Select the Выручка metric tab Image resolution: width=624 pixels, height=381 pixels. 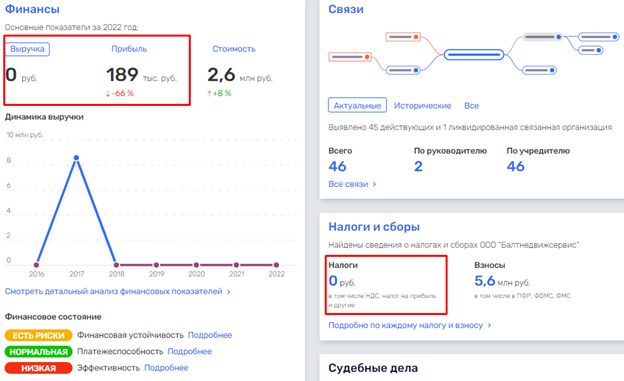pos(27,49)
